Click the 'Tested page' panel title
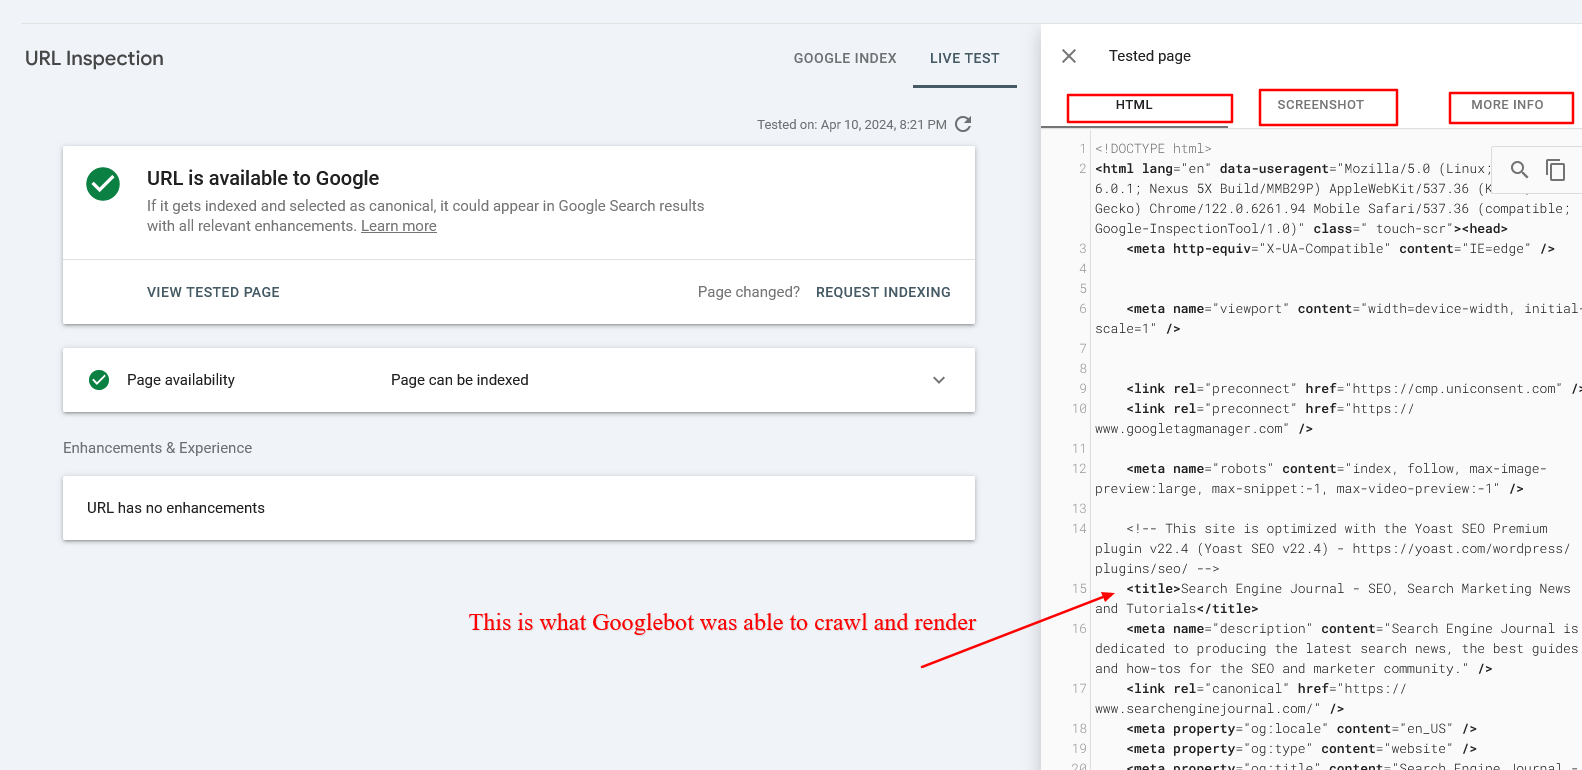Screen dimensions: 1582x770 click(x=1150, y=56)
